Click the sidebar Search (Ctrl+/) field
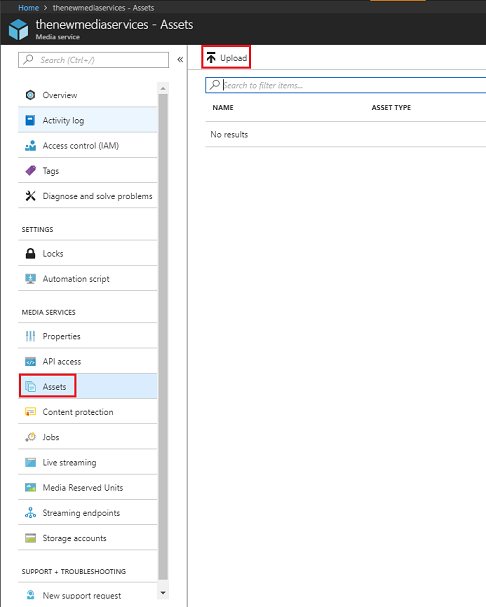486x607 pixels. pos(93,60)
